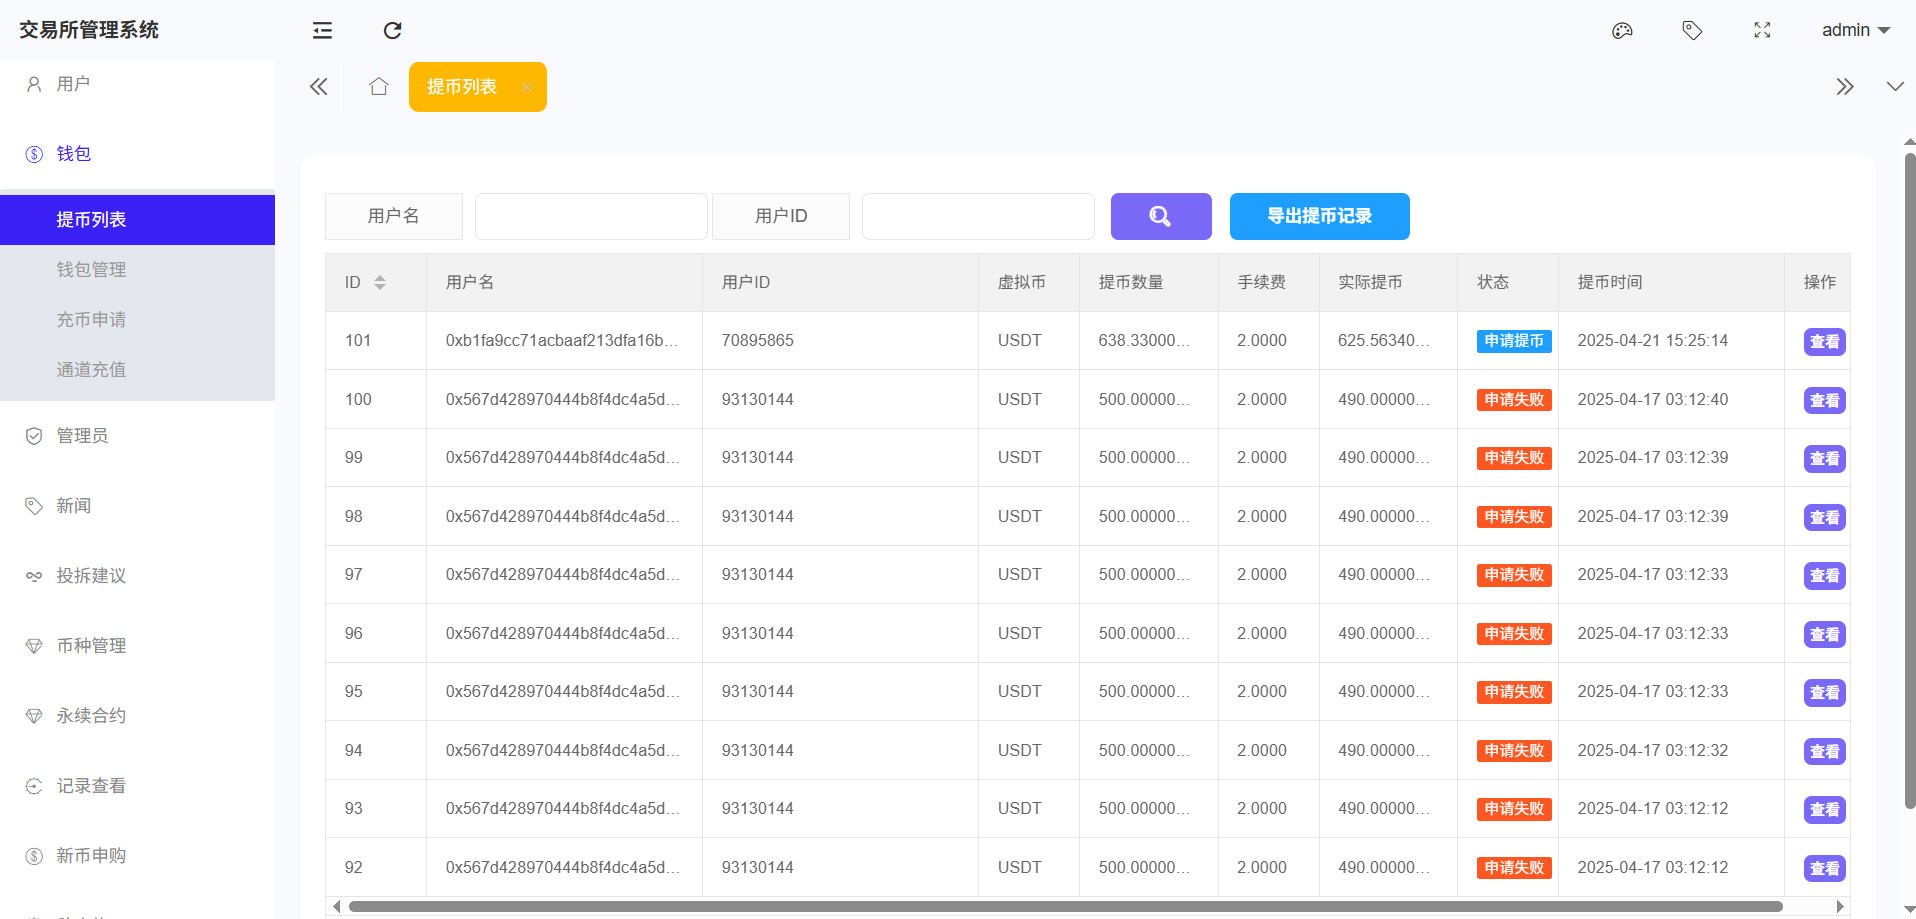Focus the 用户名 search input field

(591, 216)
